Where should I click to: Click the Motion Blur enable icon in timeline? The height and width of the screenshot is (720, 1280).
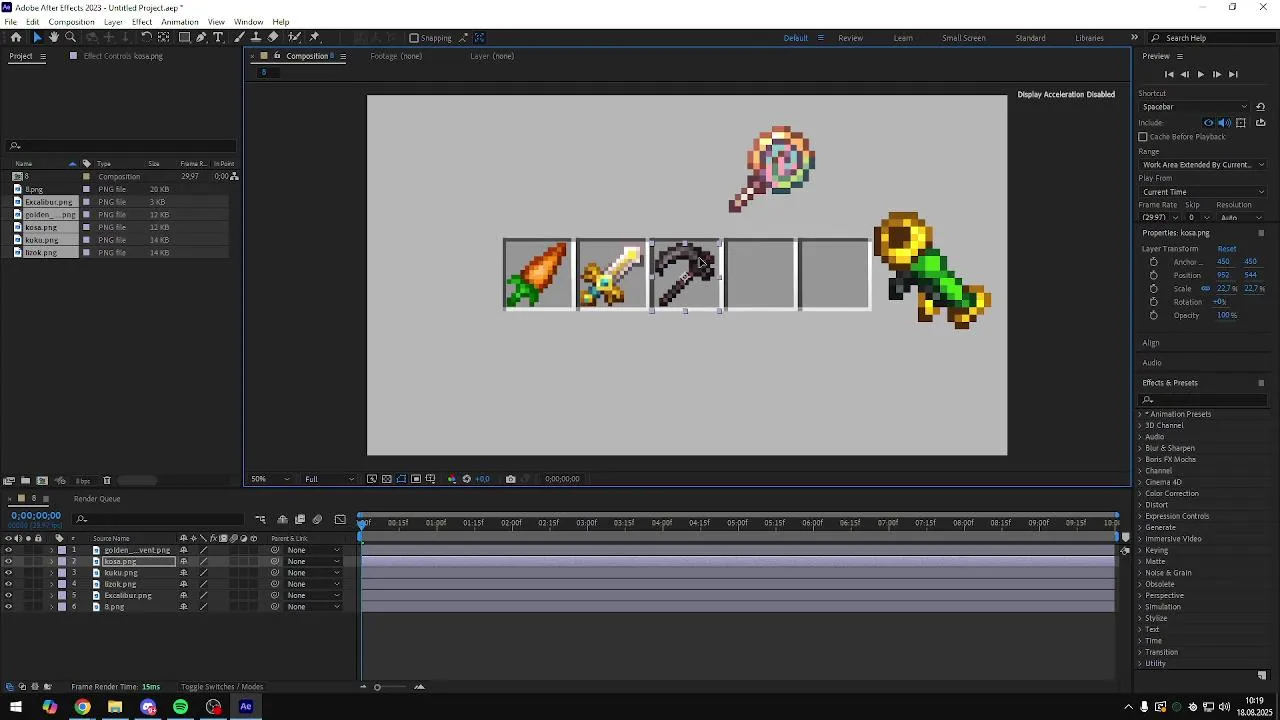point(317,519)
